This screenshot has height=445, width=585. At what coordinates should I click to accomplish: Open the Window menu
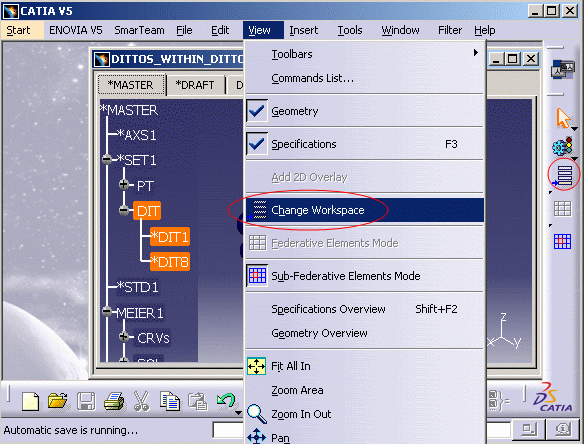pyautogui.click(x=400, y=30)
